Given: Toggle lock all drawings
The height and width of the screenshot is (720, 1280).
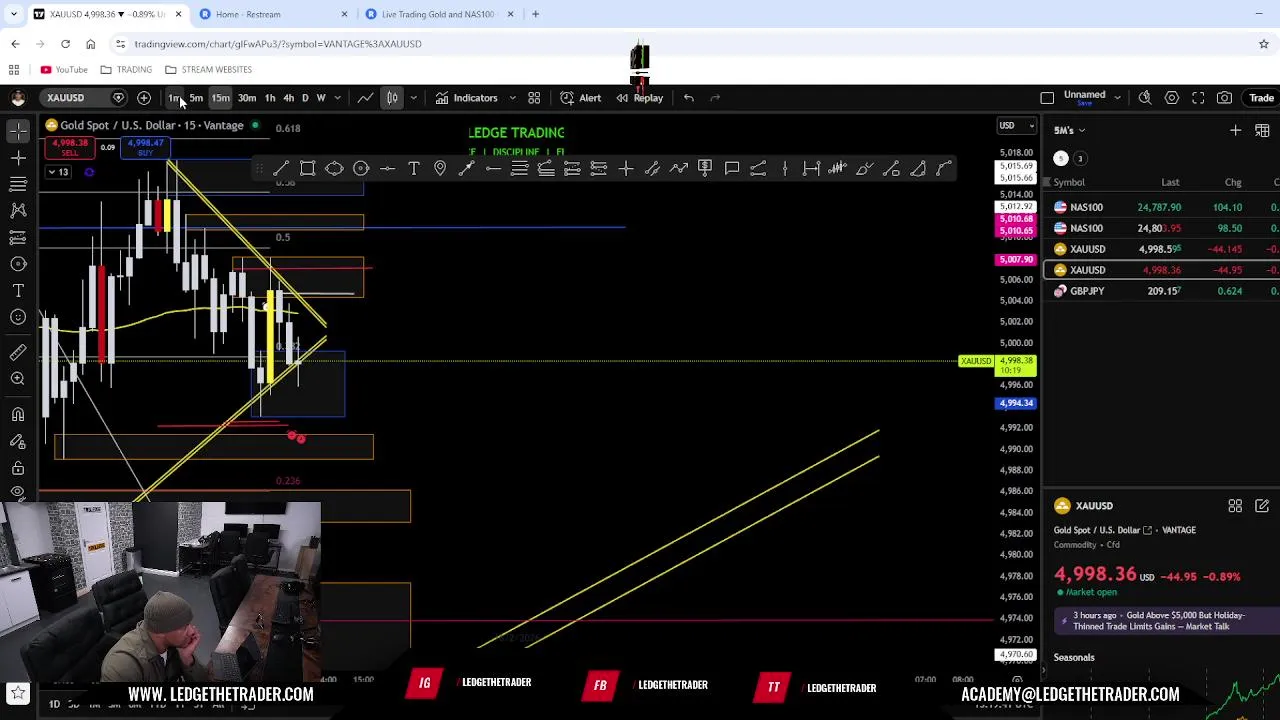Looking at the screenshot, I should click(x=18, y=467).
